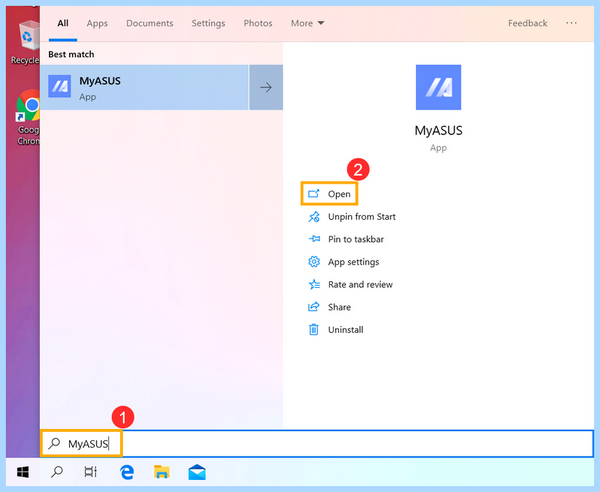Click the large MyASUS app logo in details pane
Viewport: 600px width, 492px height.
[x=438, y=87]
